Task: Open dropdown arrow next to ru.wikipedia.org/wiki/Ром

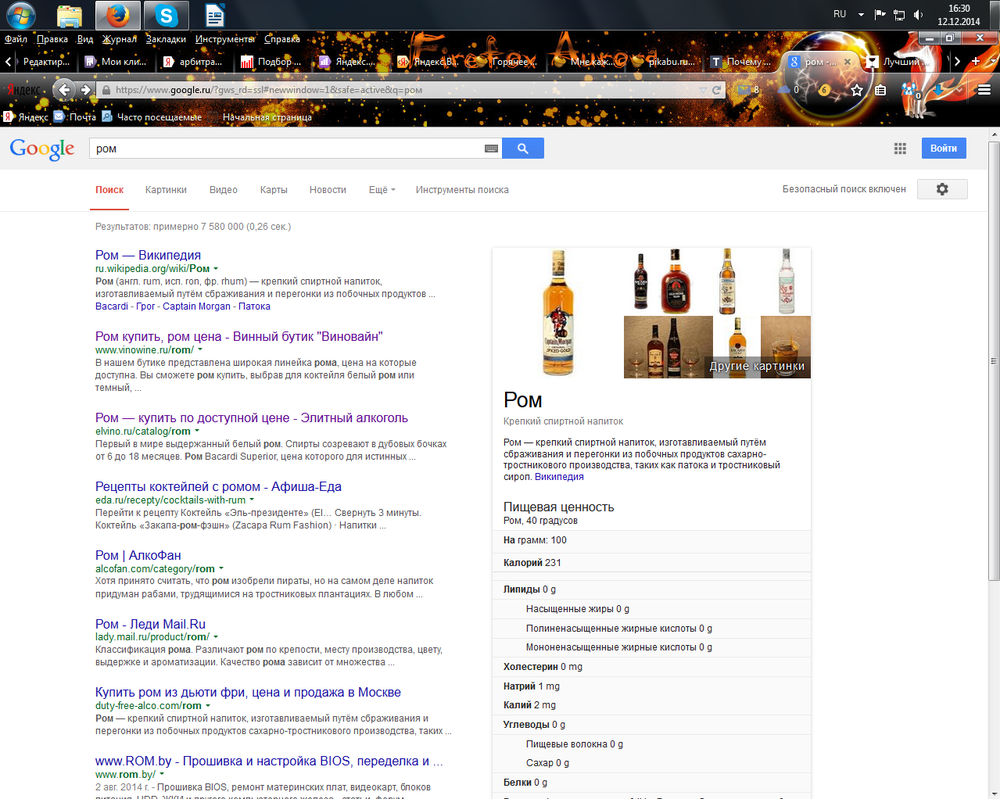Action: 216,268
